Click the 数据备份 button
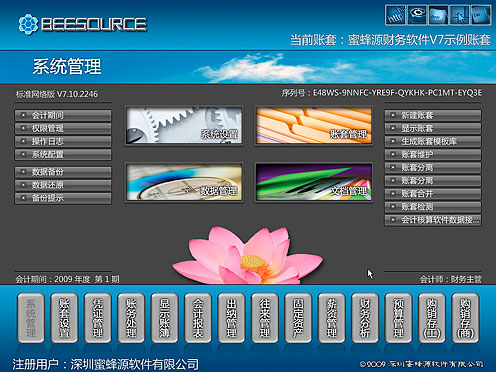Screen dimensions: 496x372 [63, 172]
